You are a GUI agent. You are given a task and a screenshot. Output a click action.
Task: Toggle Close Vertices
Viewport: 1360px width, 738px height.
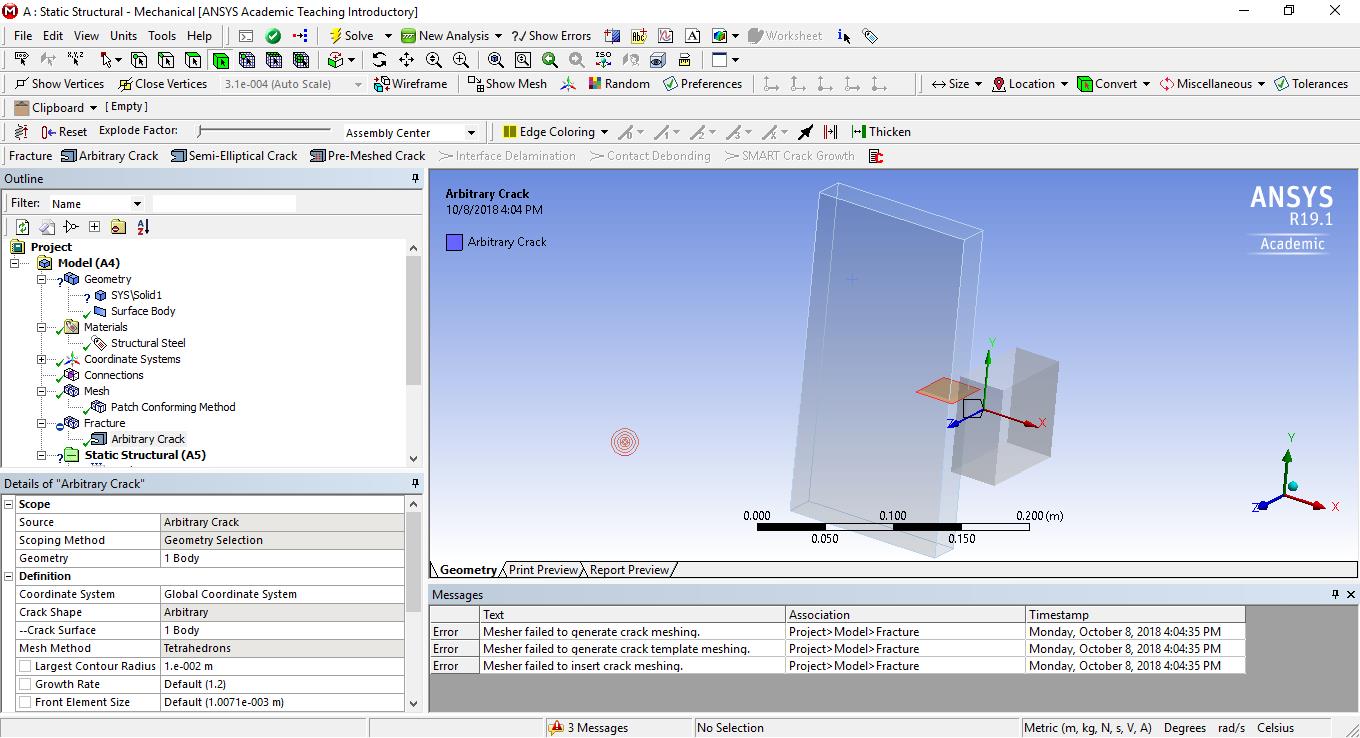tap(162, 84)
